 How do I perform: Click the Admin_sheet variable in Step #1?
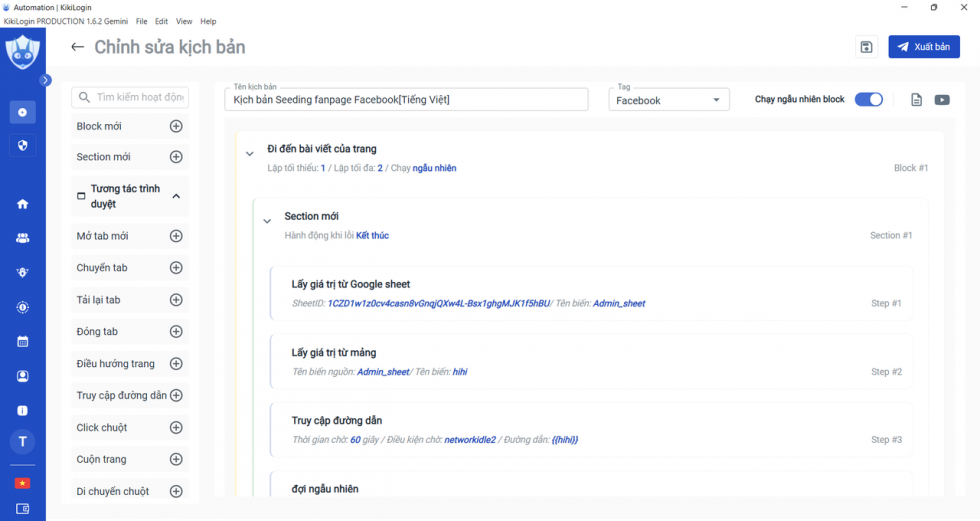tap(619, 304)
